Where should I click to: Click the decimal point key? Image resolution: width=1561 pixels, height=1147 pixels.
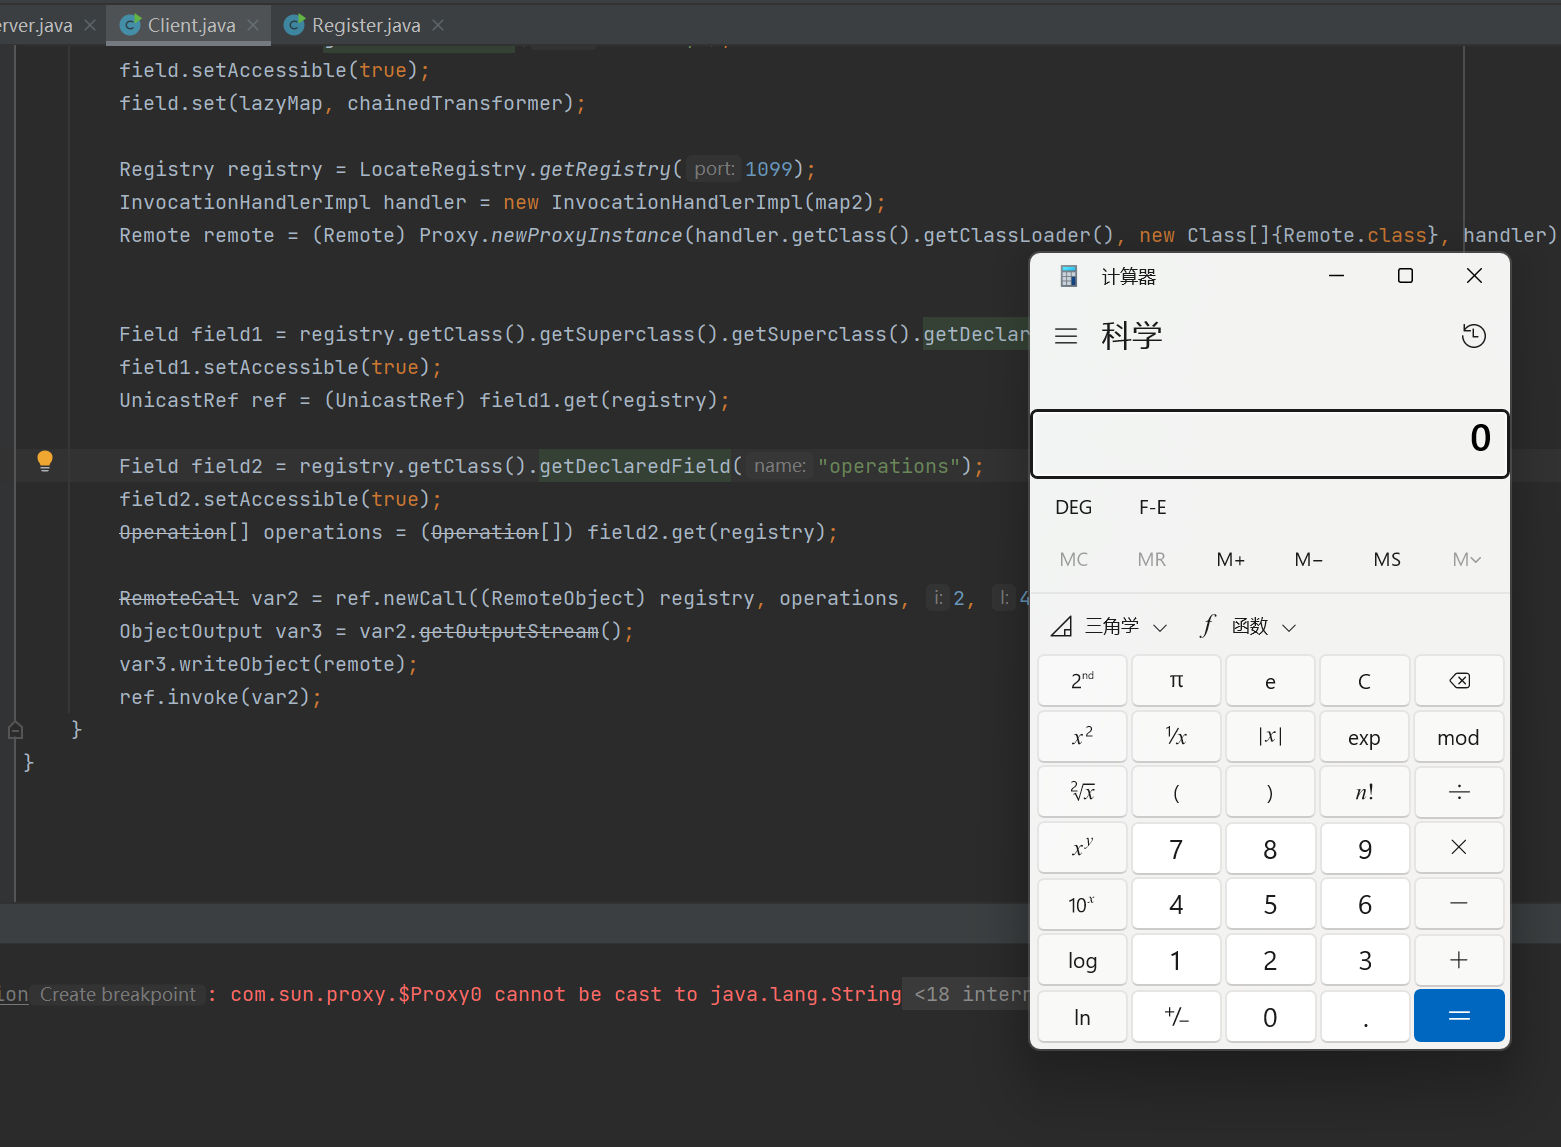coord(1364,1017)
